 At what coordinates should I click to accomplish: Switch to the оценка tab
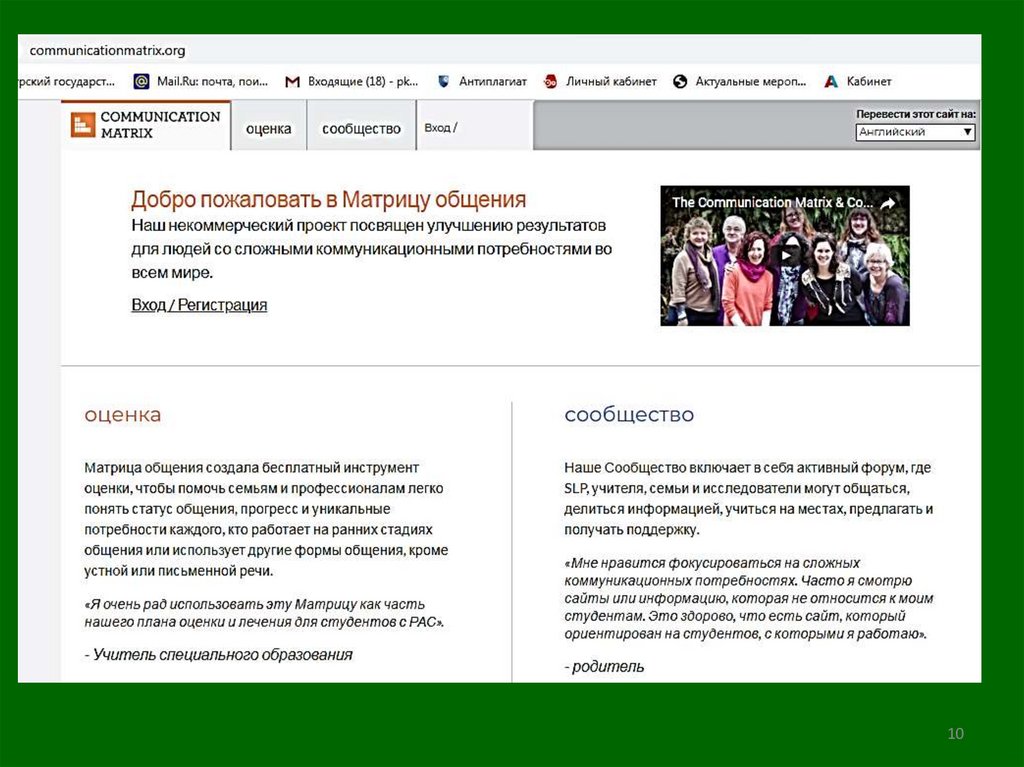coord(268,129)
